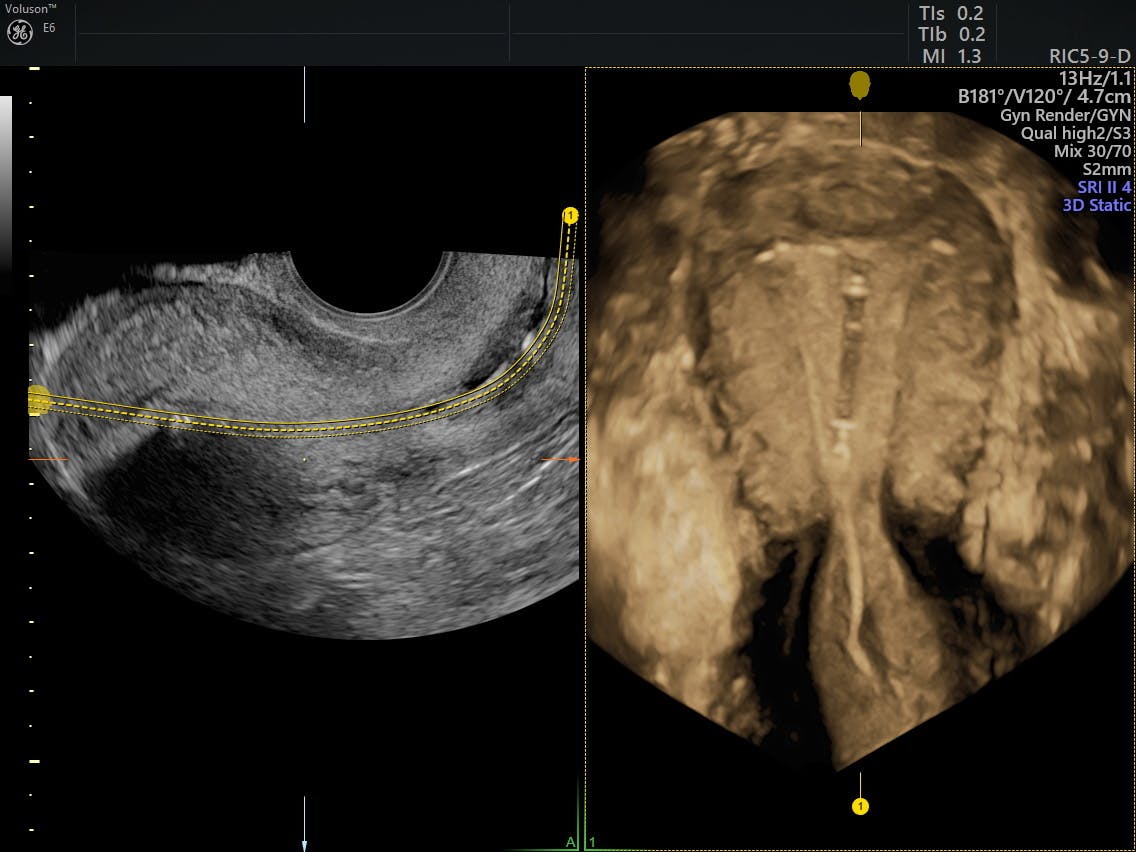
Task: Click the orange arrow at the 2D image's right edge
Action: click(x=559, y=460)
